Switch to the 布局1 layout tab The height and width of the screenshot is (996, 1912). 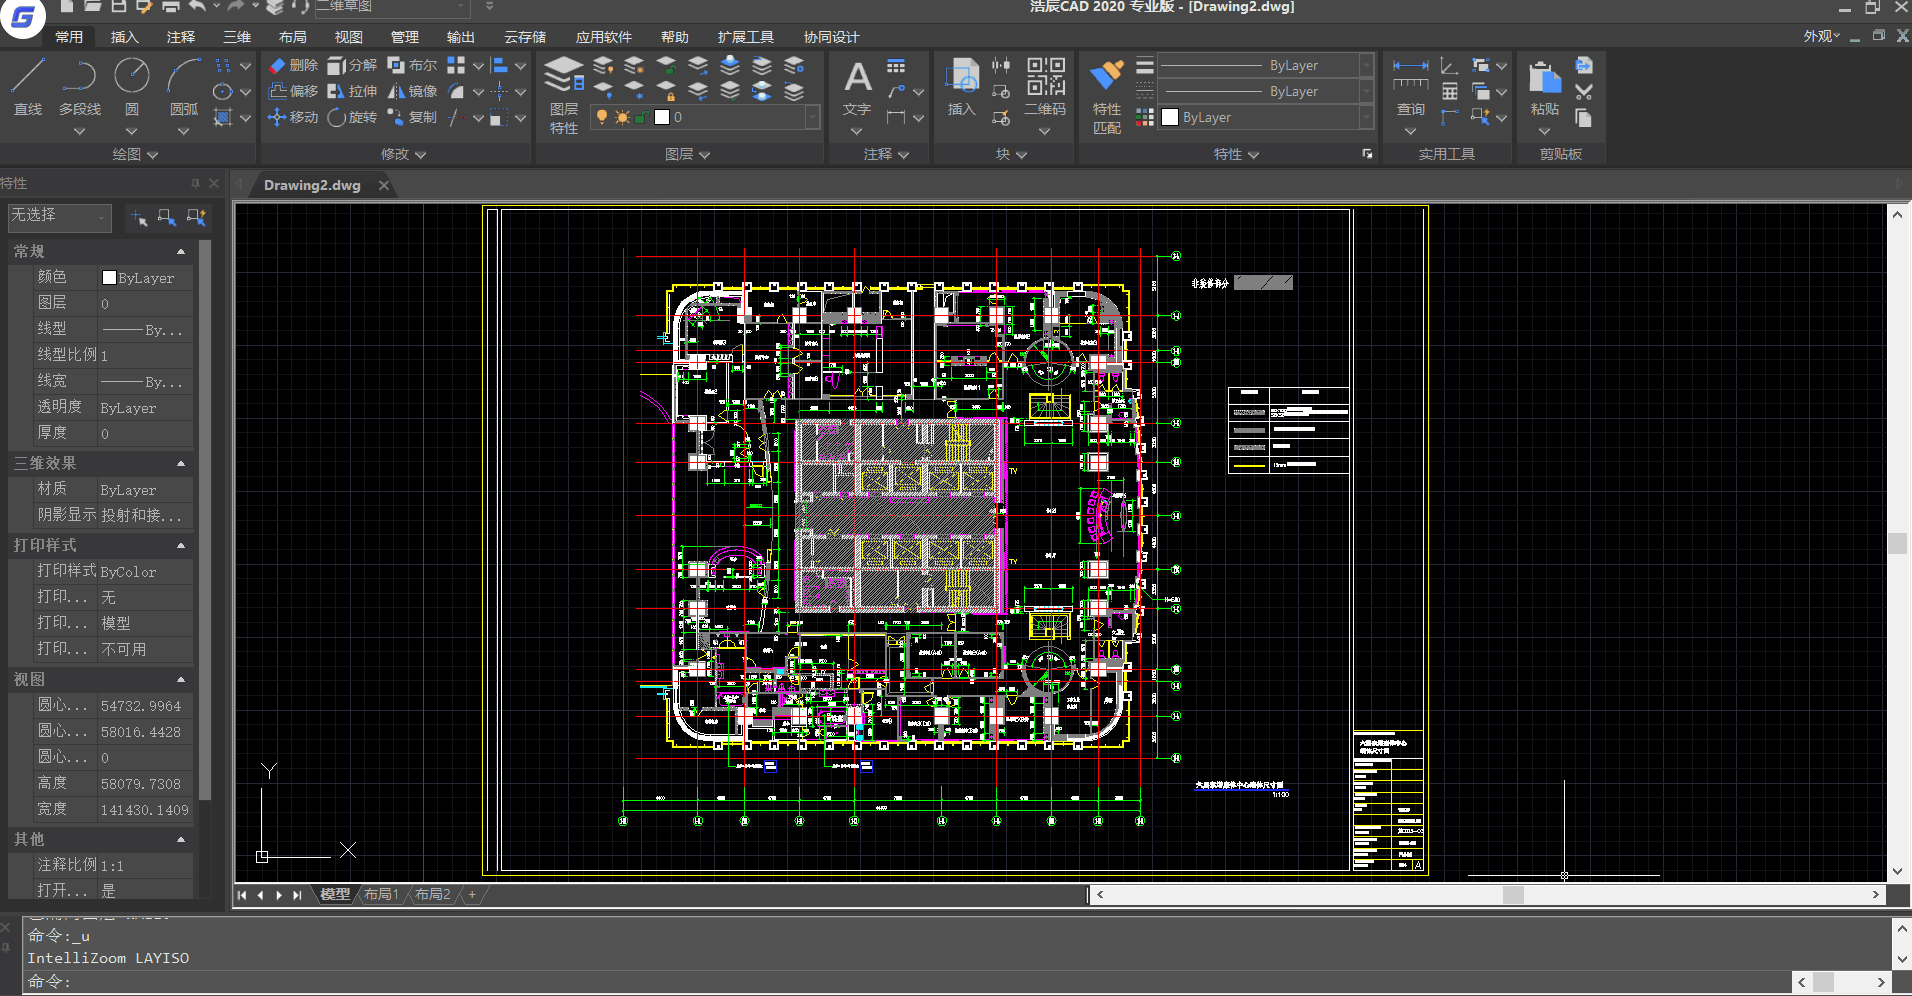click(381, 894)
